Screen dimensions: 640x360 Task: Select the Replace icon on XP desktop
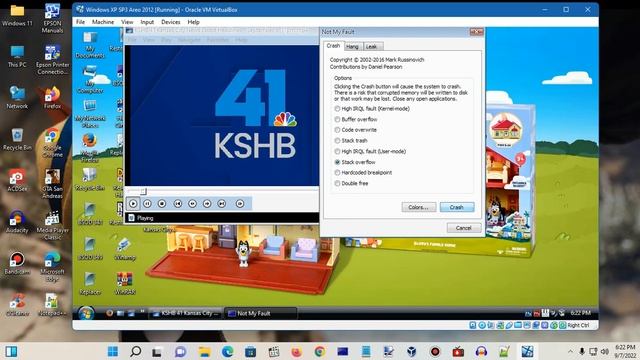(90, 284)
